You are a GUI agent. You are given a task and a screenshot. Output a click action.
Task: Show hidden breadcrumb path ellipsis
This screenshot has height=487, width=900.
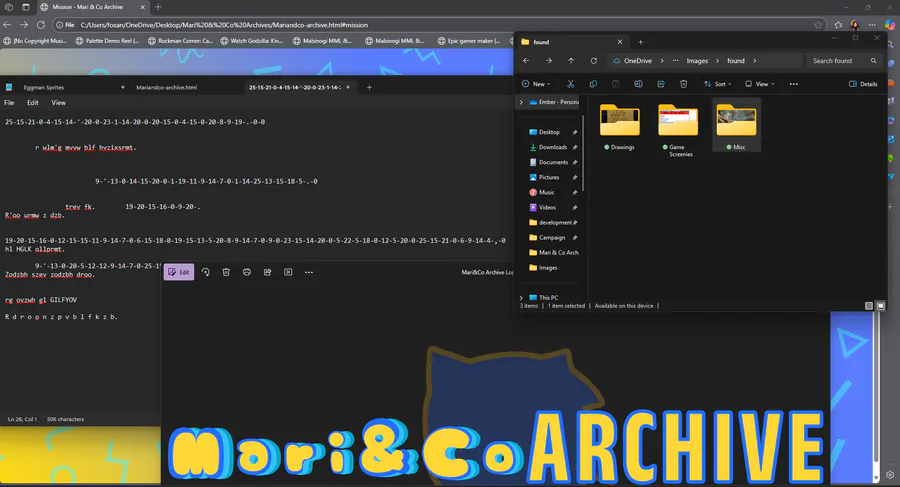[x=675, y=60]
